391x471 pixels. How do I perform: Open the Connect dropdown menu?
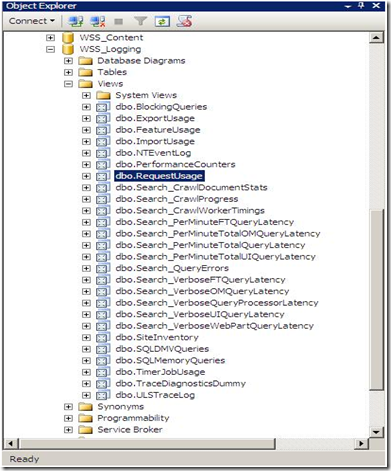pos(32,21)
